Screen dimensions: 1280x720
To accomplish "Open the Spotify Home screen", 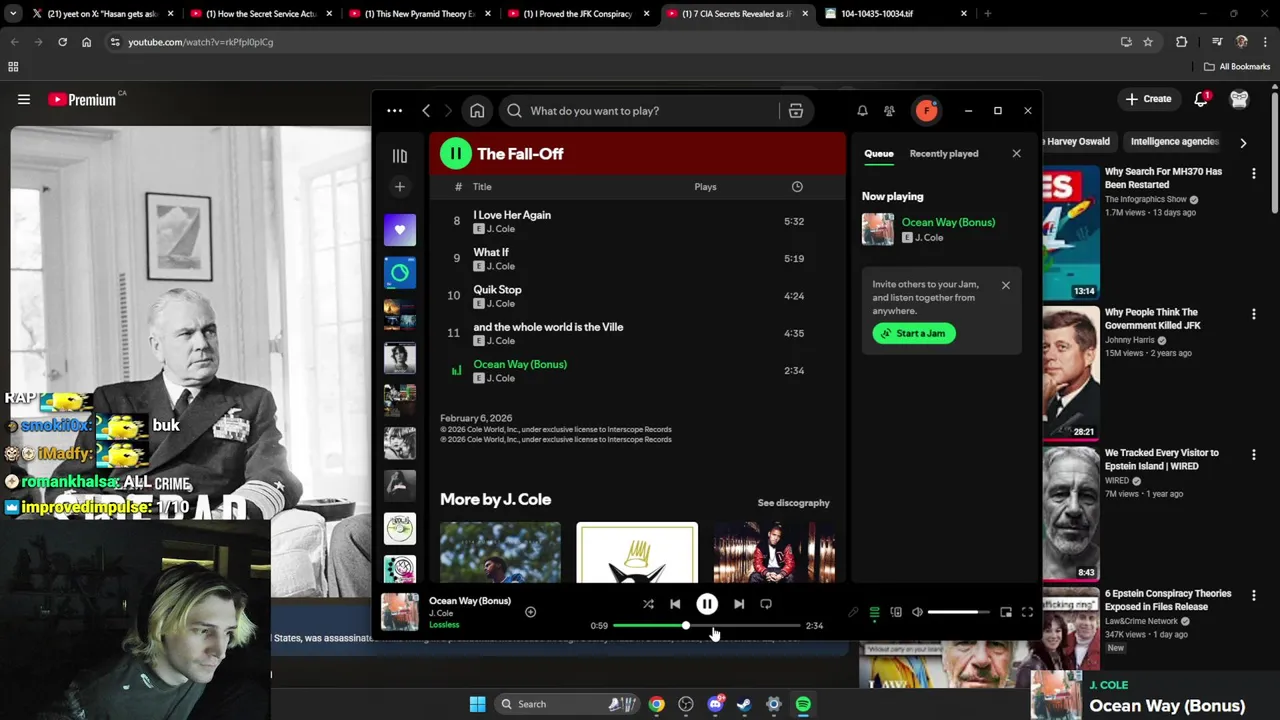I will pyautogui.click(x=477, y=111).
